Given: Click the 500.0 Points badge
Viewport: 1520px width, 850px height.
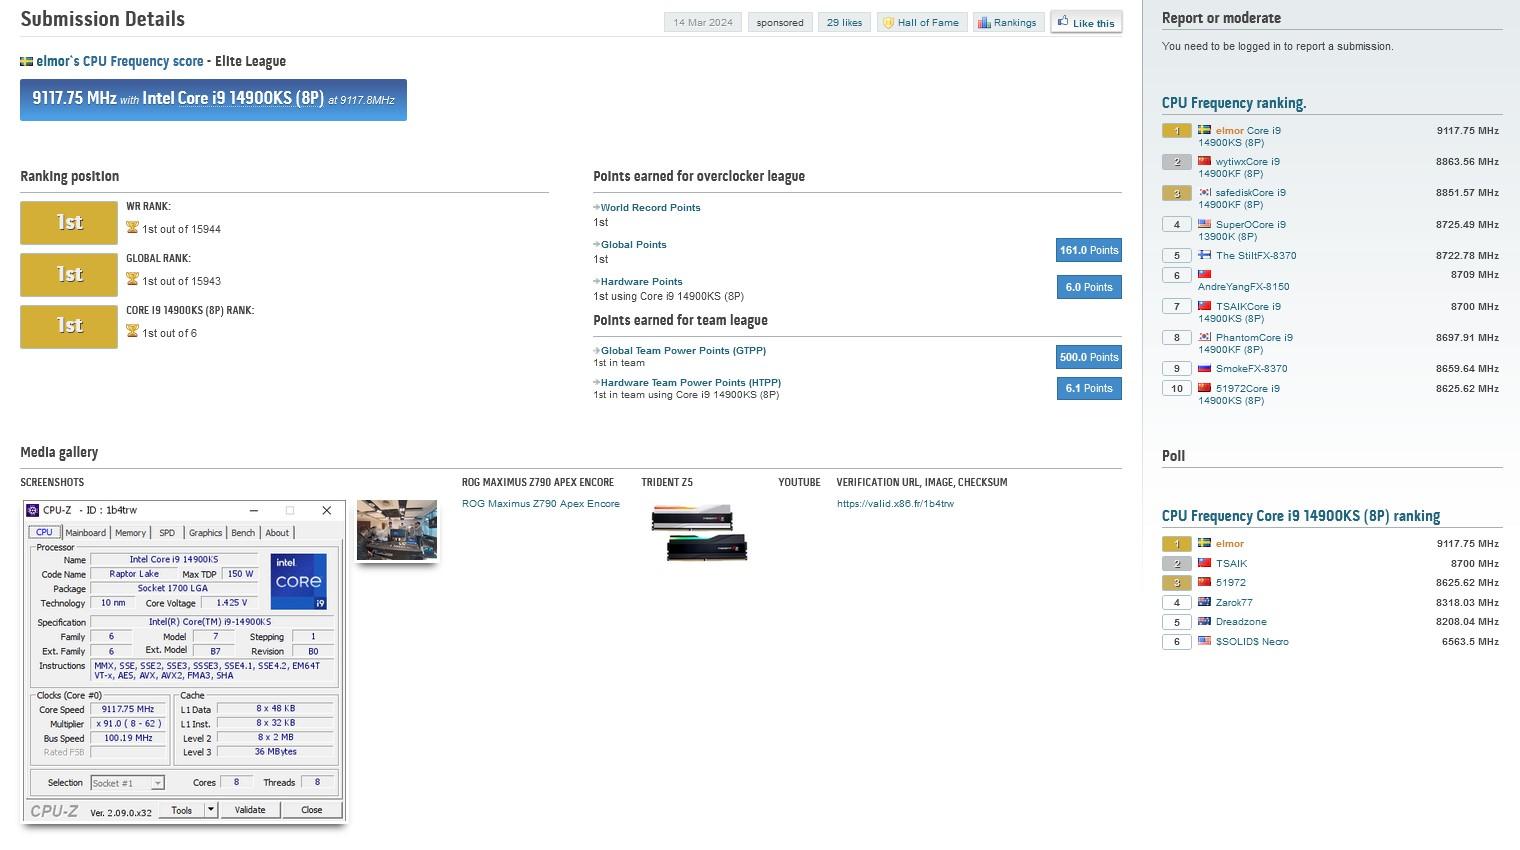Looking at the screenshot, I should tap(1089, 357).
